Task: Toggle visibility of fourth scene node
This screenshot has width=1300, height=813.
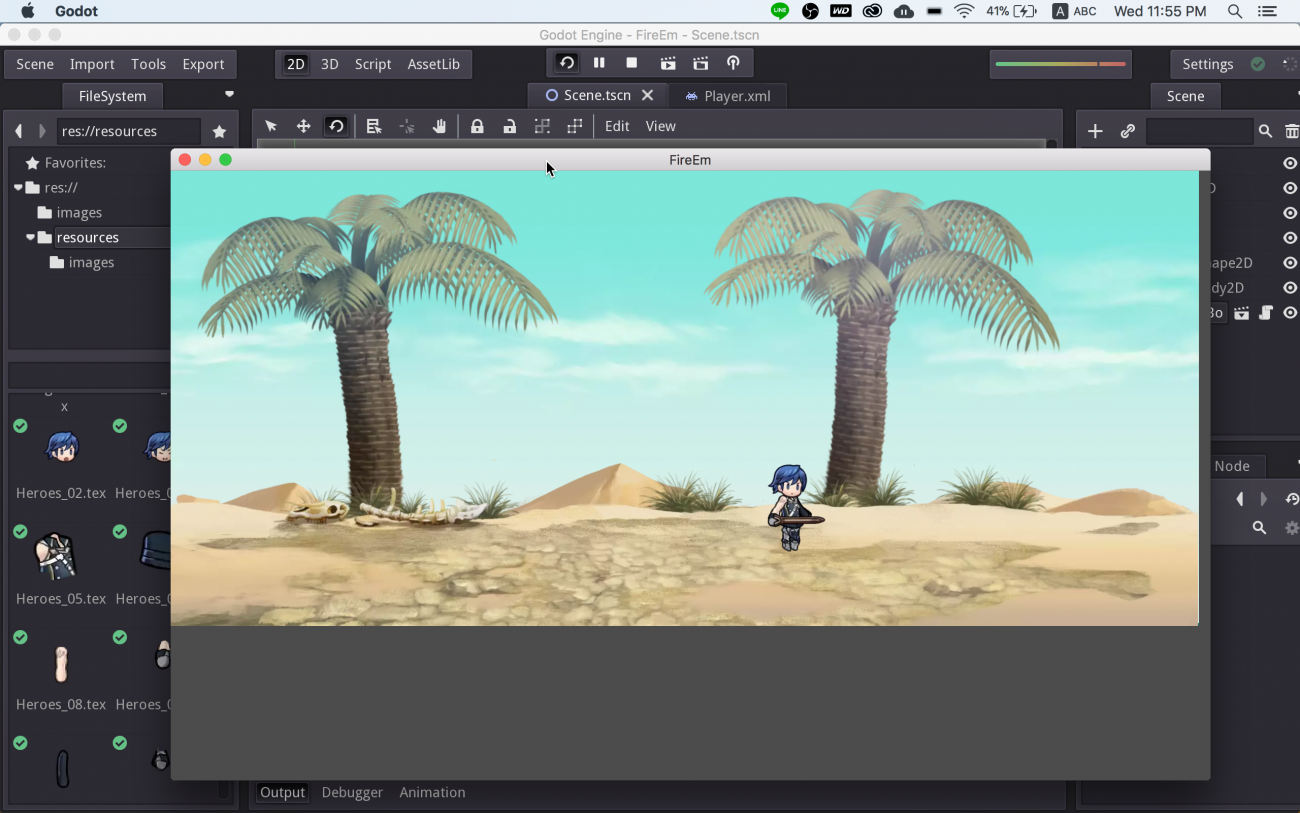Action: point(1290,238)
